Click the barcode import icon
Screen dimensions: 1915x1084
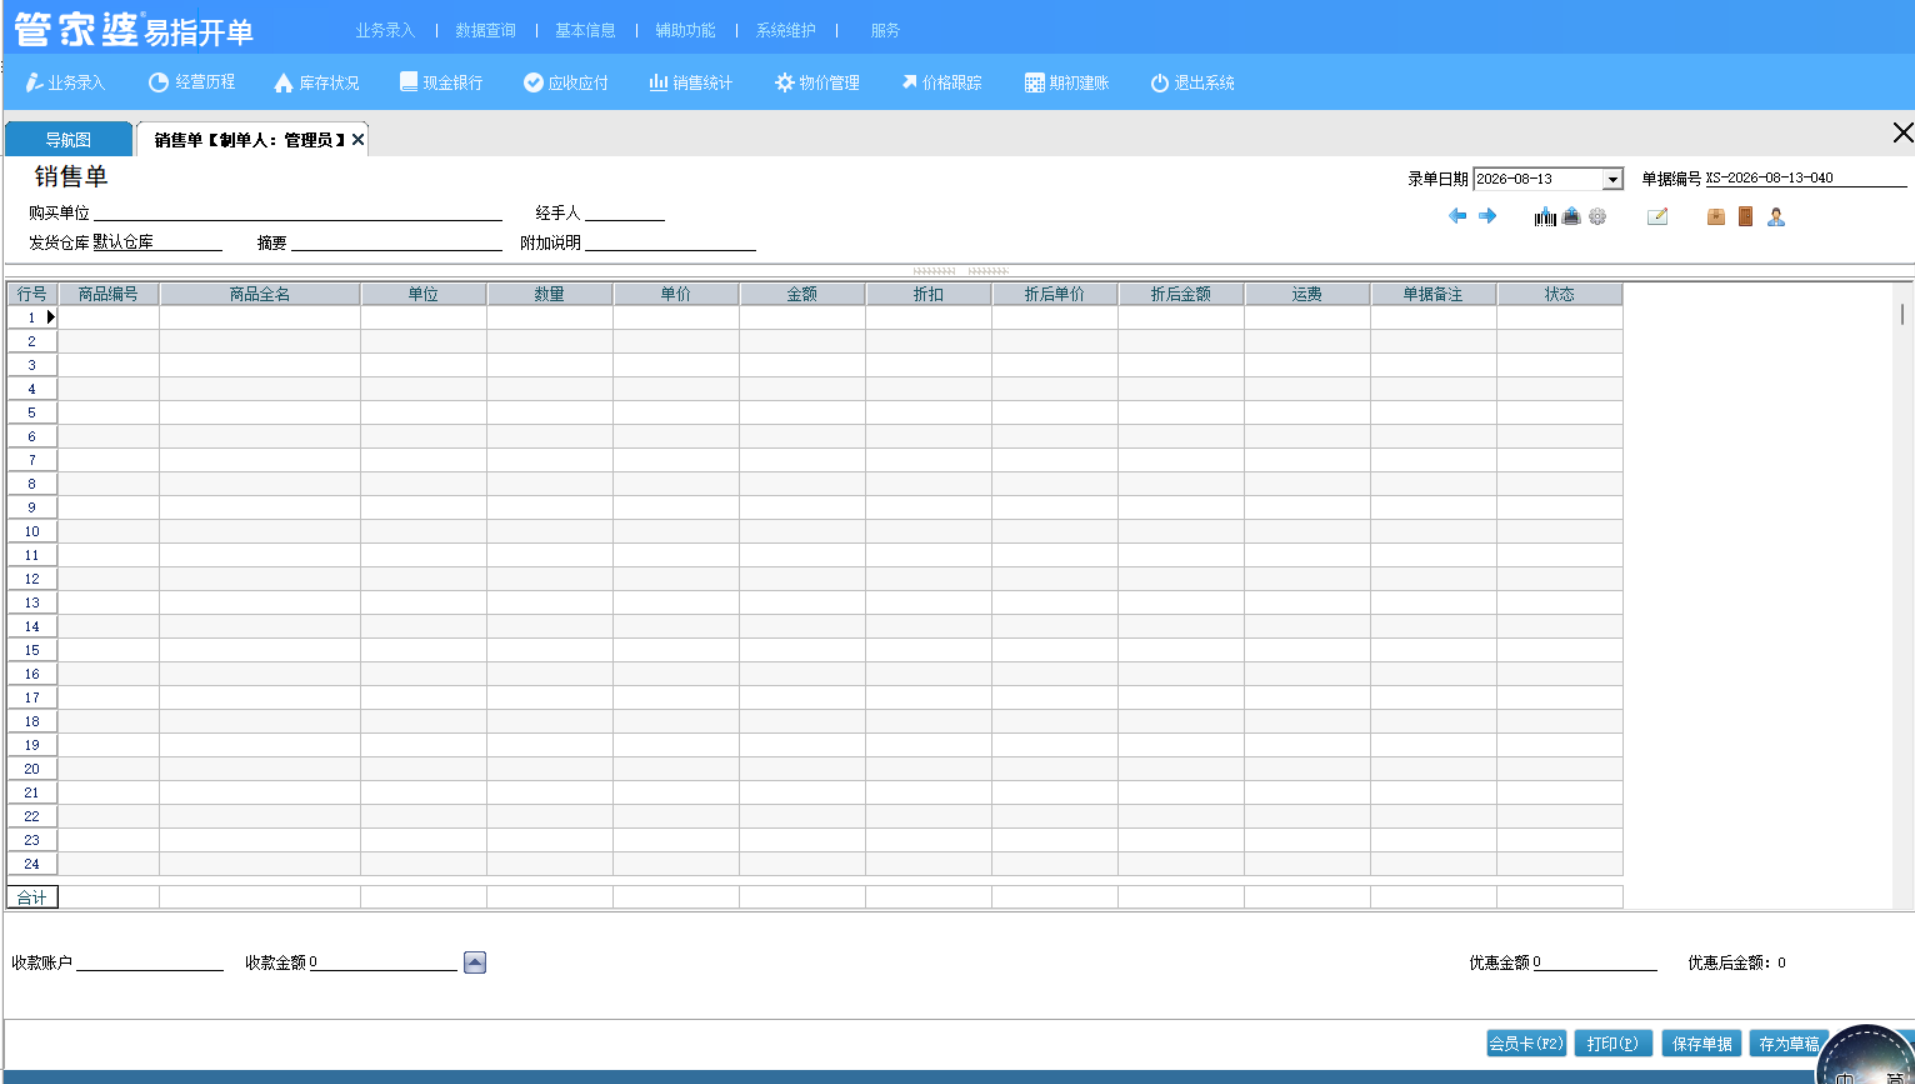[1545, 217]
